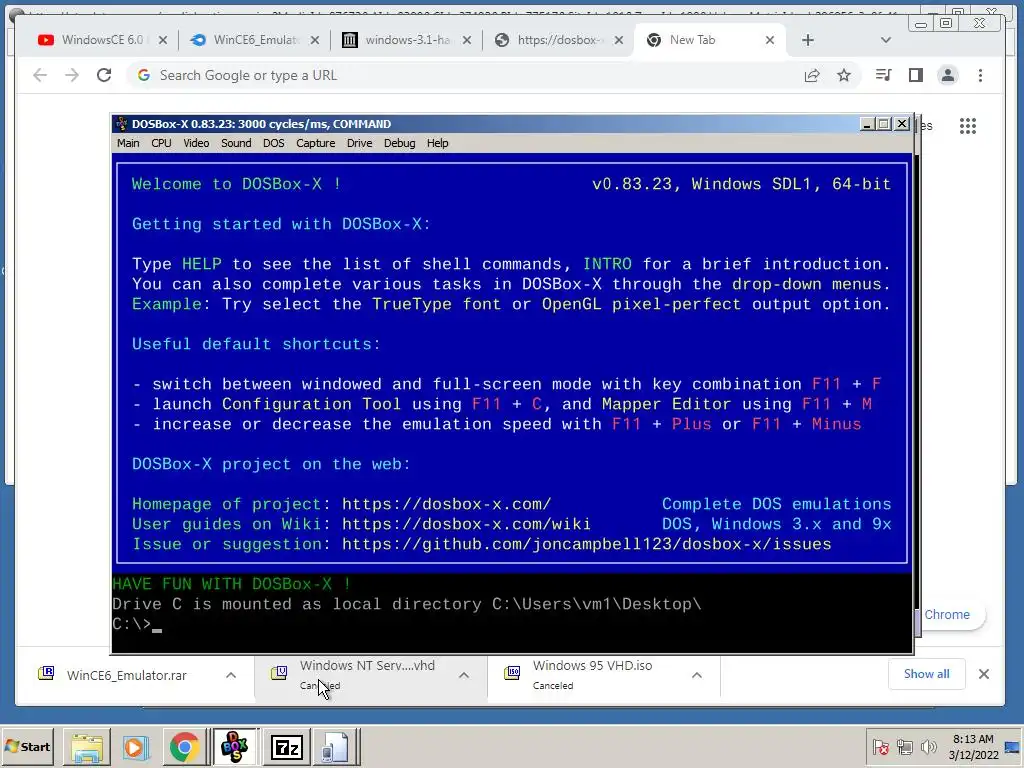Go back in Chrome
The image size is (1024, 768).
40,75
